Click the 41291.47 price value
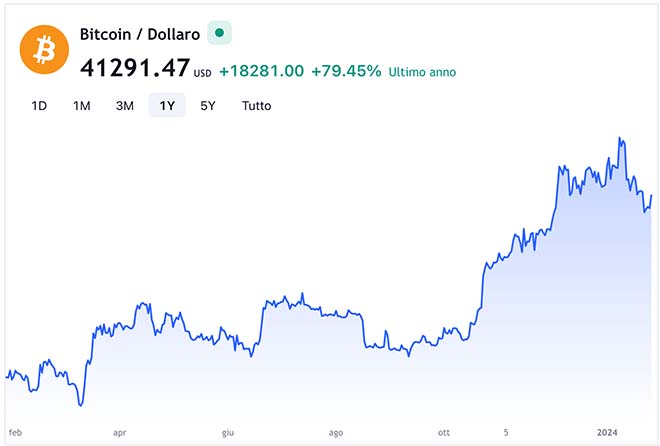 point(135,69)
